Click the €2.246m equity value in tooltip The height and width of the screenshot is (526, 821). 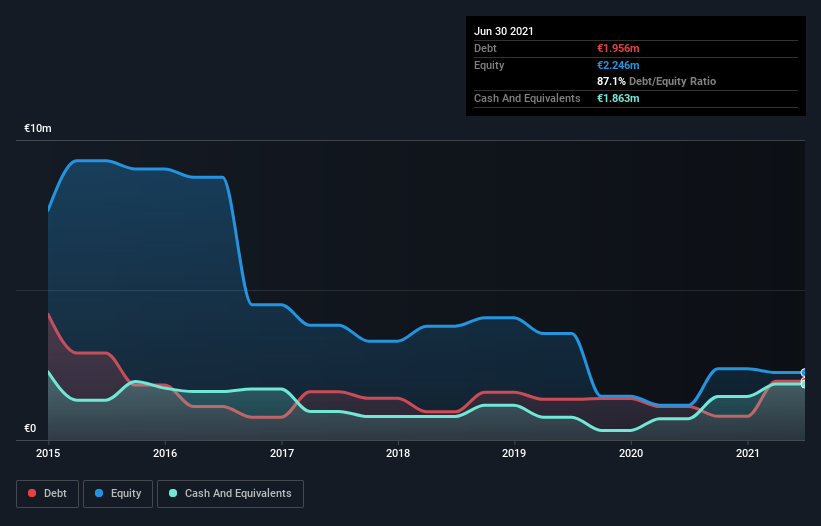[618, 65]
